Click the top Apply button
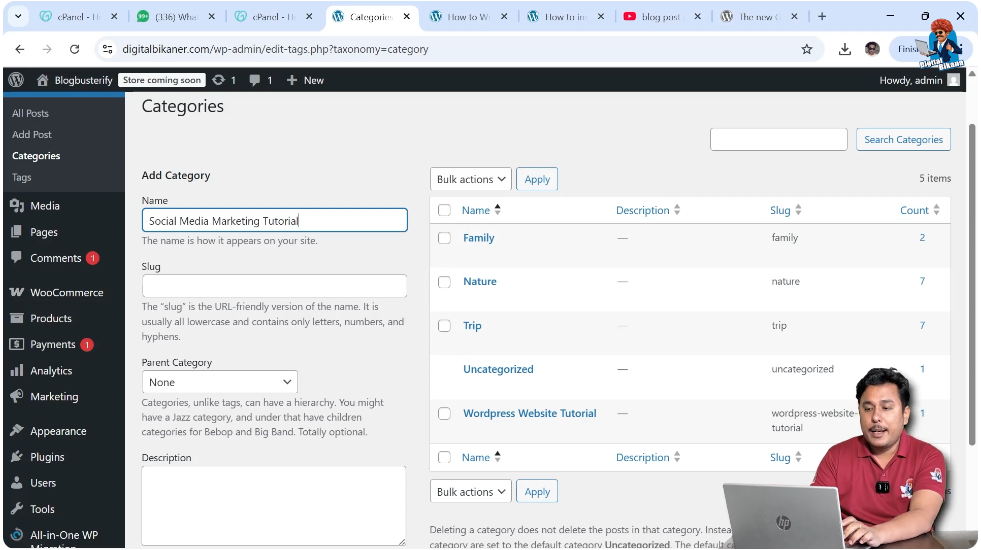This screenshot has height=550, width=981. point(537,179)
